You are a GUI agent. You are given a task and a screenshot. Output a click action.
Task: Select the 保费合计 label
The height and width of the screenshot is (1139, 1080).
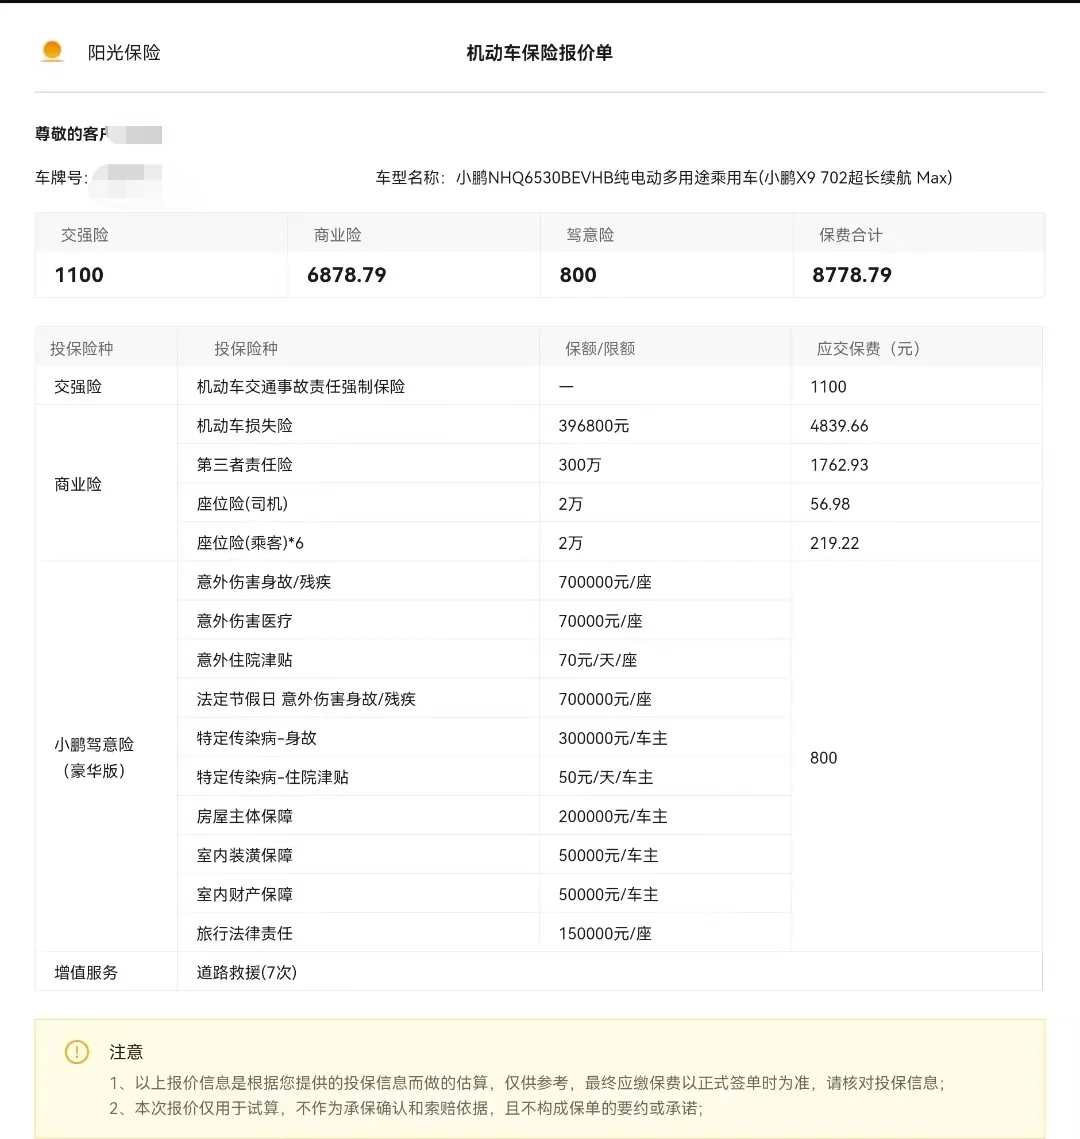(x=850, y=235)
